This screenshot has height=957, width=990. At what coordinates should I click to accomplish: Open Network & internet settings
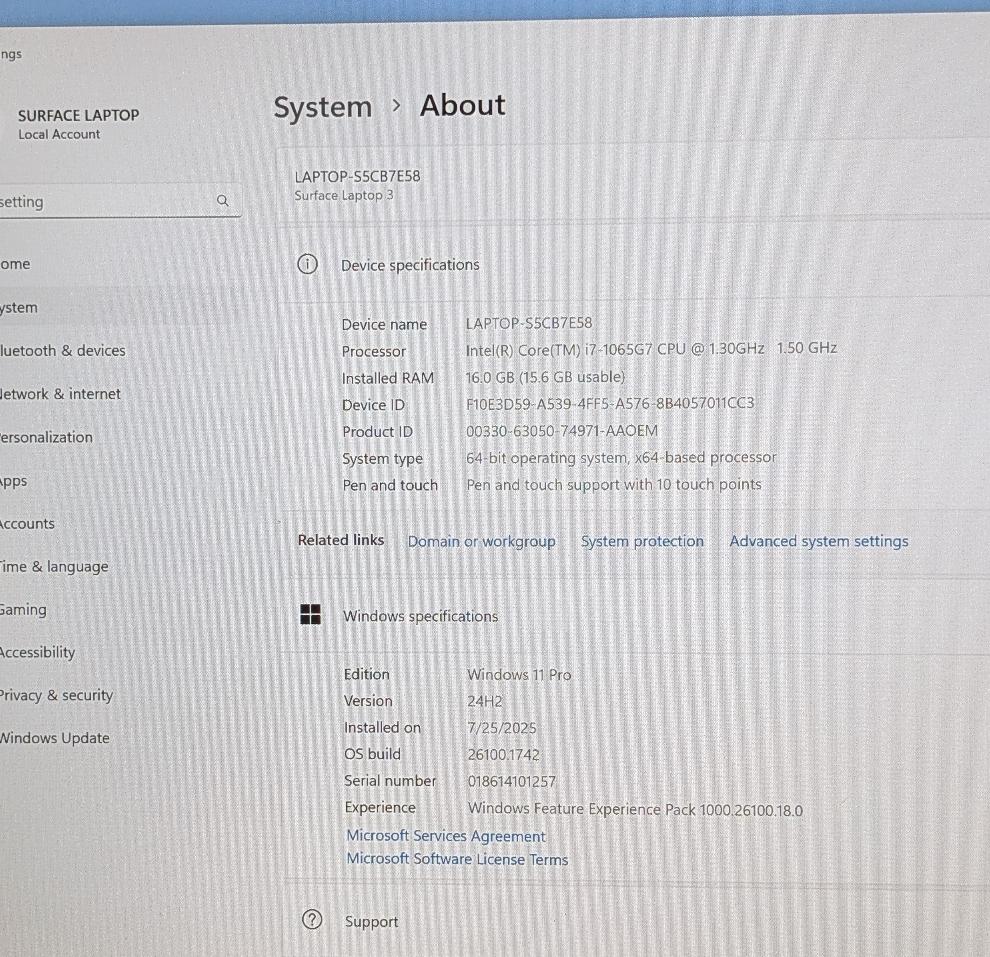tap(60, 394)
